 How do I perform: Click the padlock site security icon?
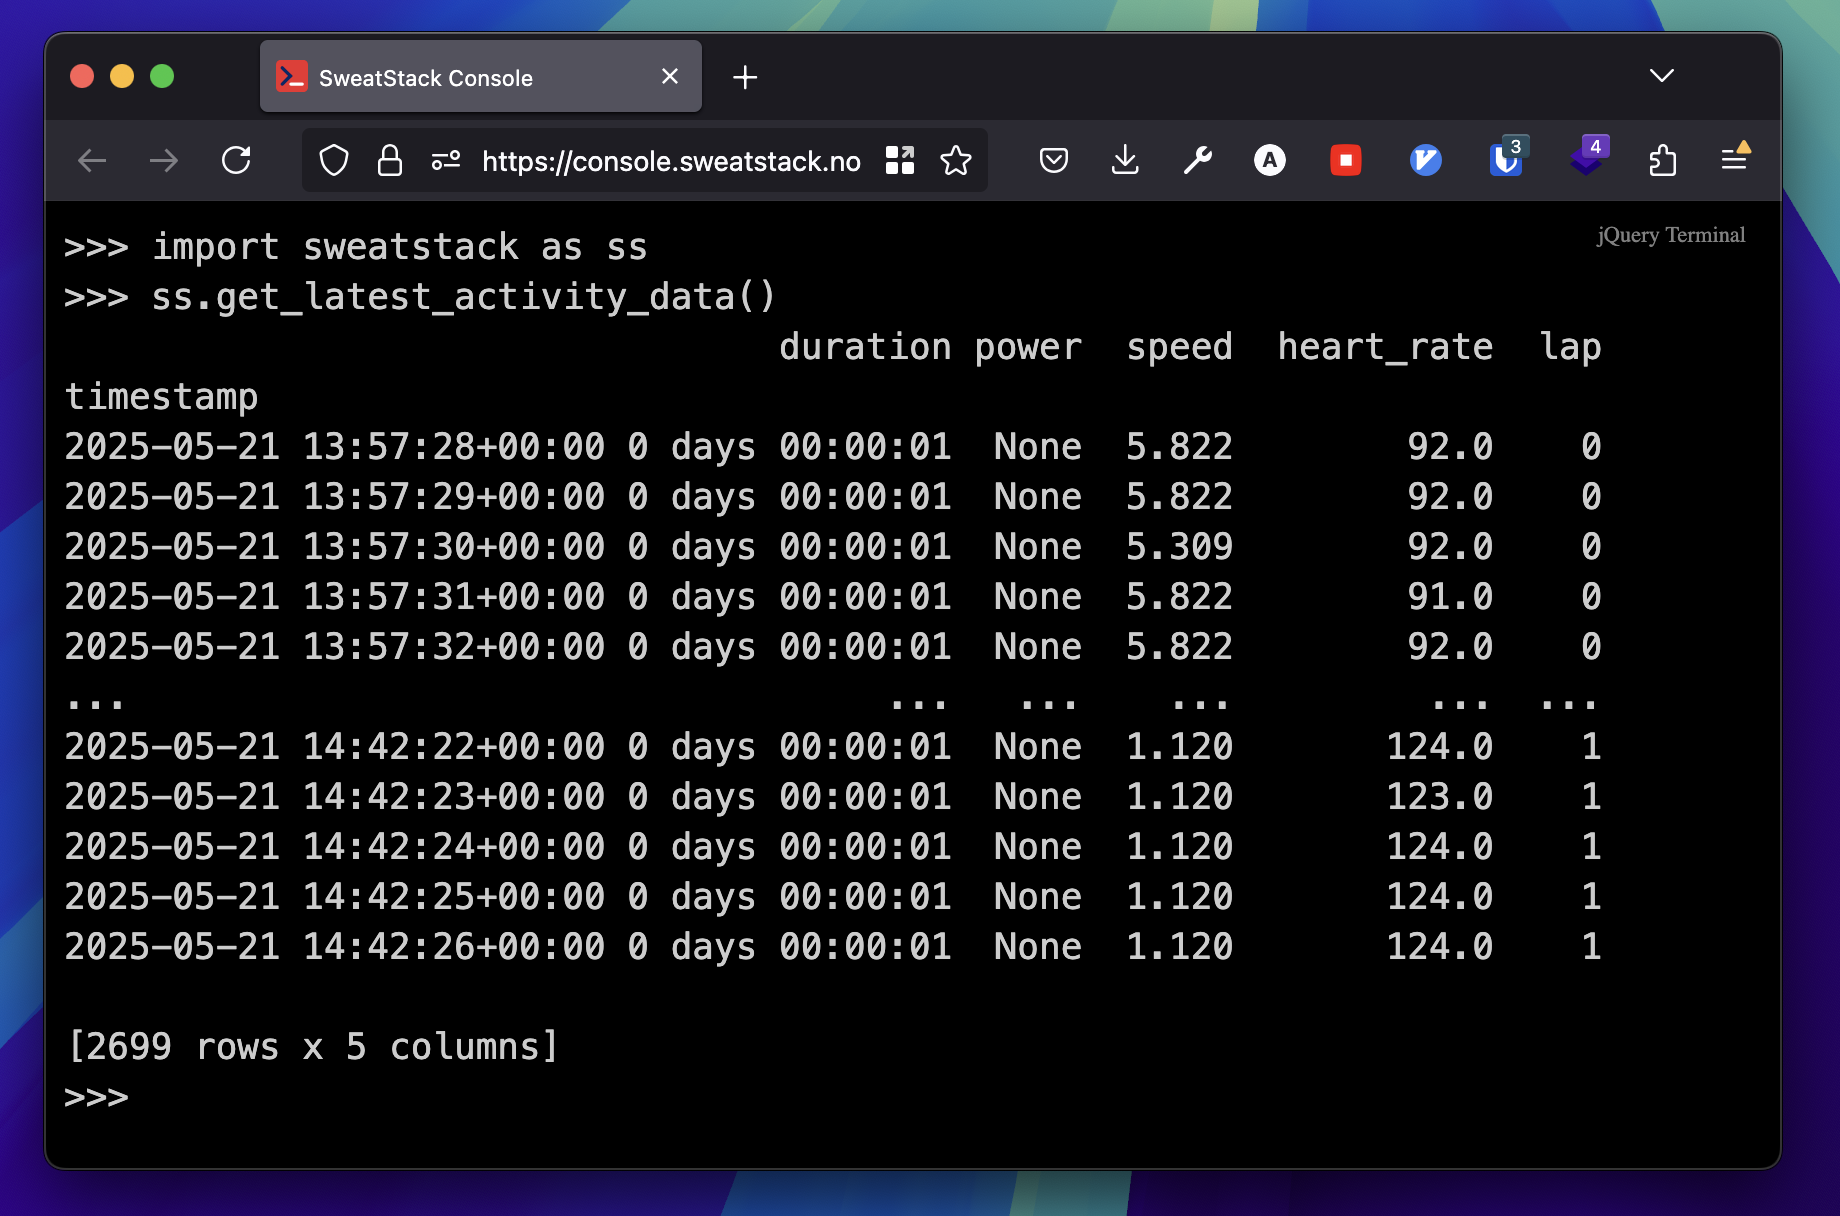[390, 160]
